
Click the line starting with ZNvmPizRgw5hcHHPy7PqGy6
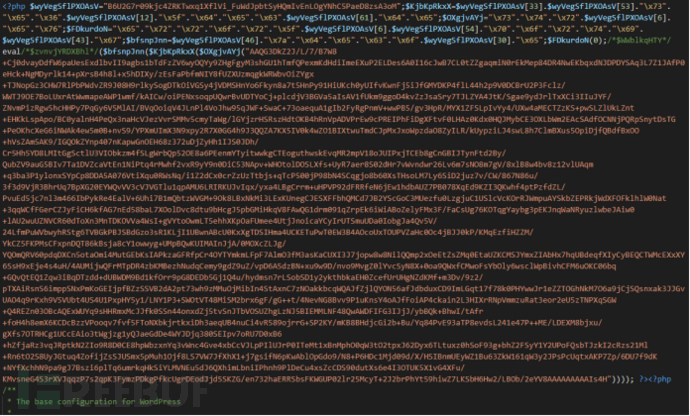point(318,108)
